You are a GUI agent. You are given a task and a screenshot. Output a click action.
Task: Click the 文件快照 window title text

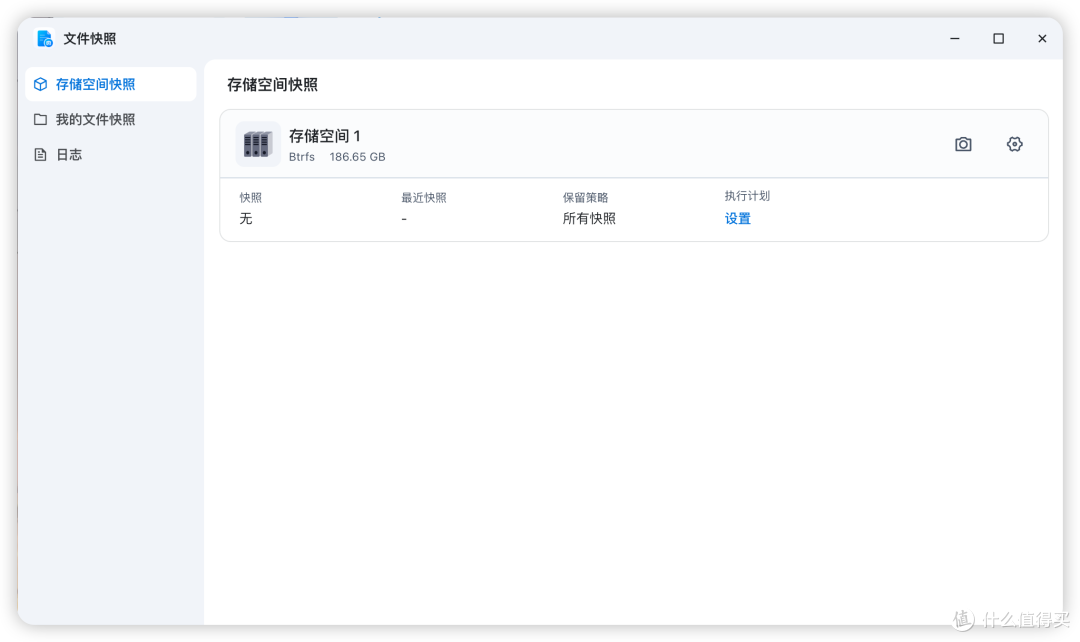90,39
